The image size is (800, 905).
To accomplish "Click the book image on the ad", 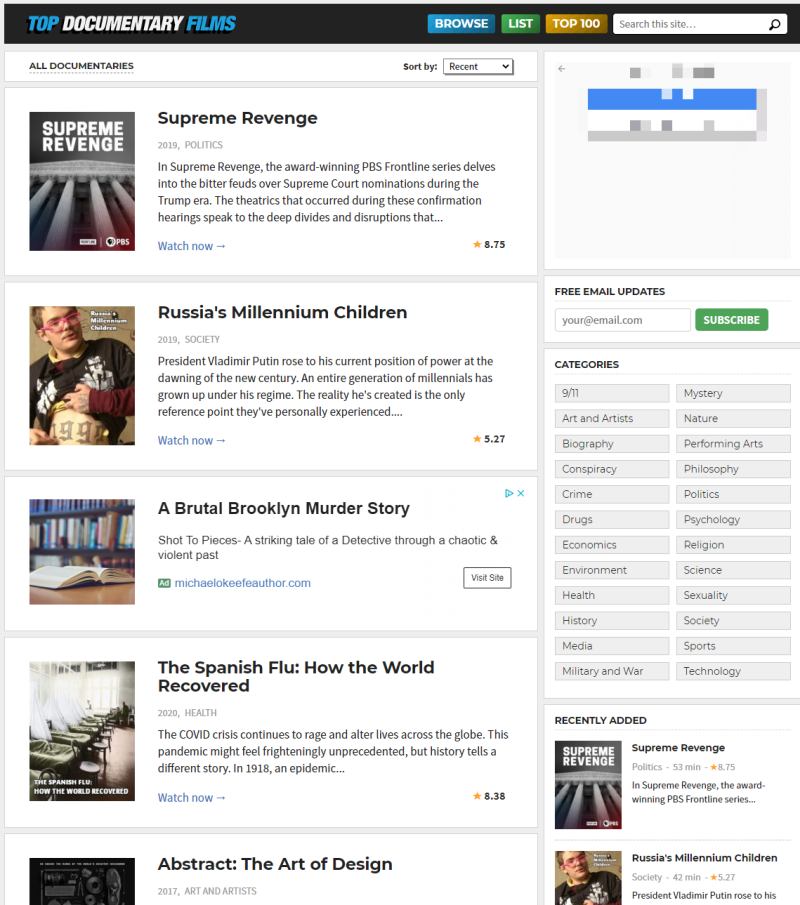I will [82, 552].
